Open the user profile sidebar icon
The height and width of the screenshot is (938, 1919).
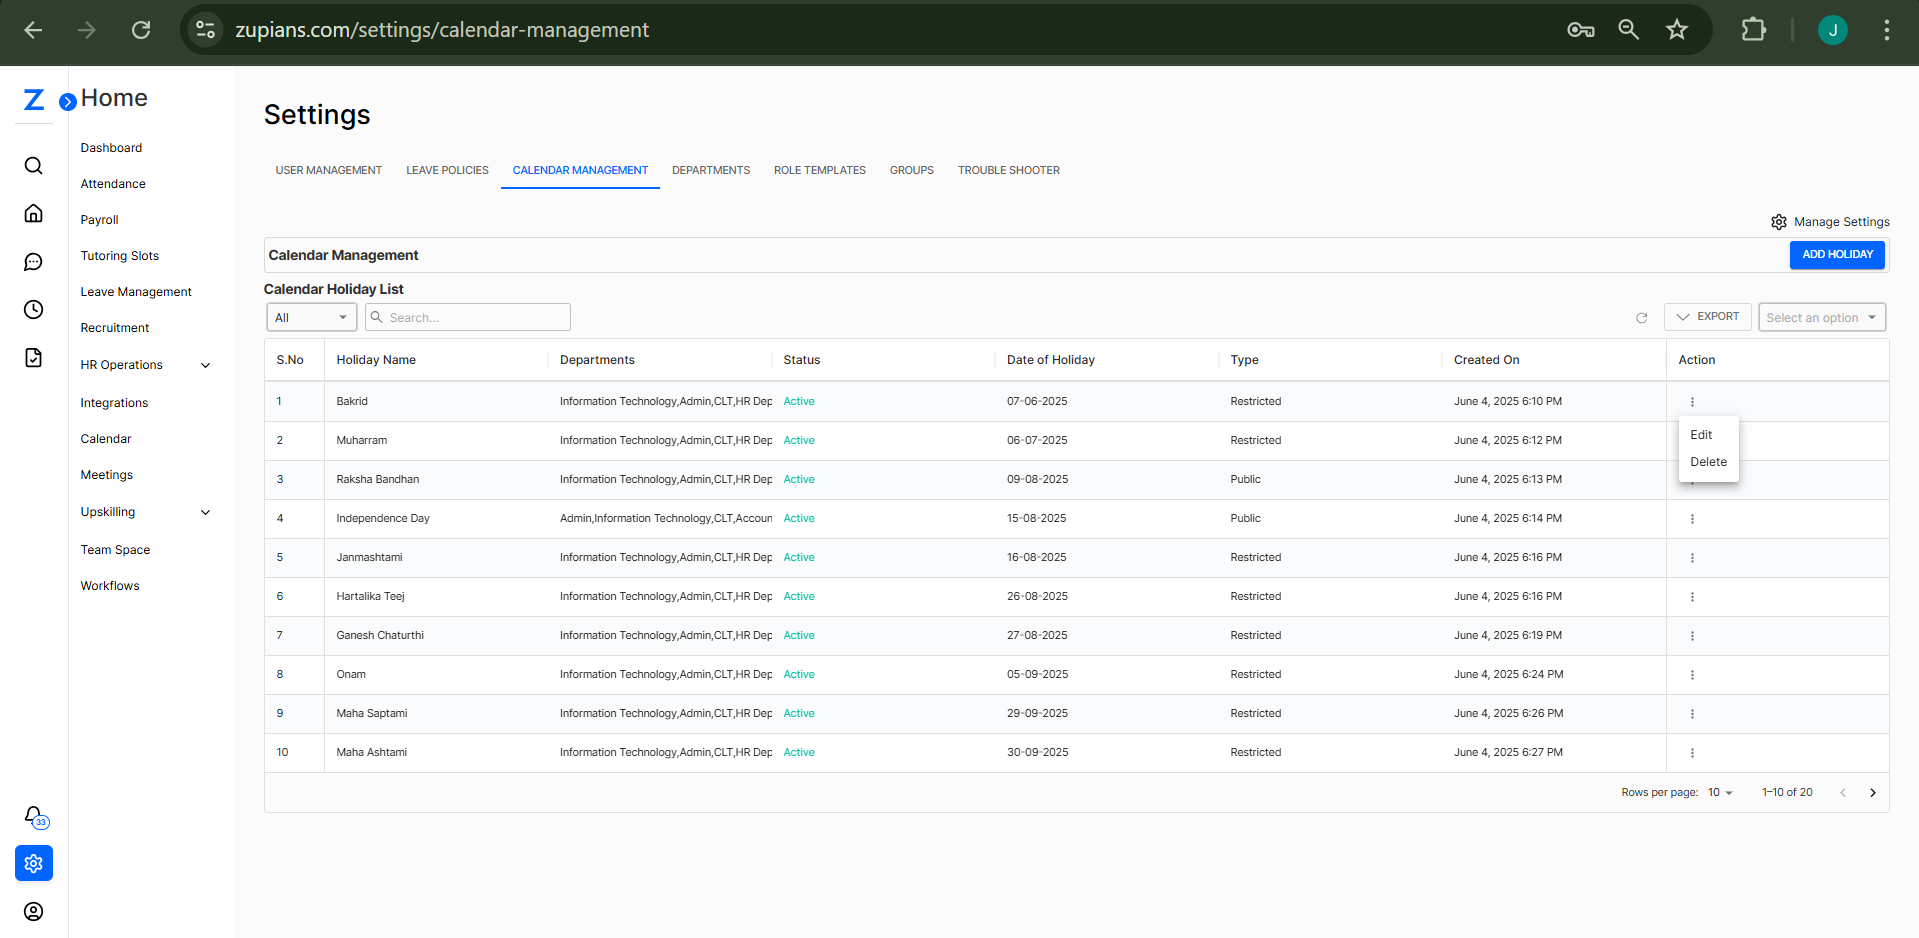34,911
